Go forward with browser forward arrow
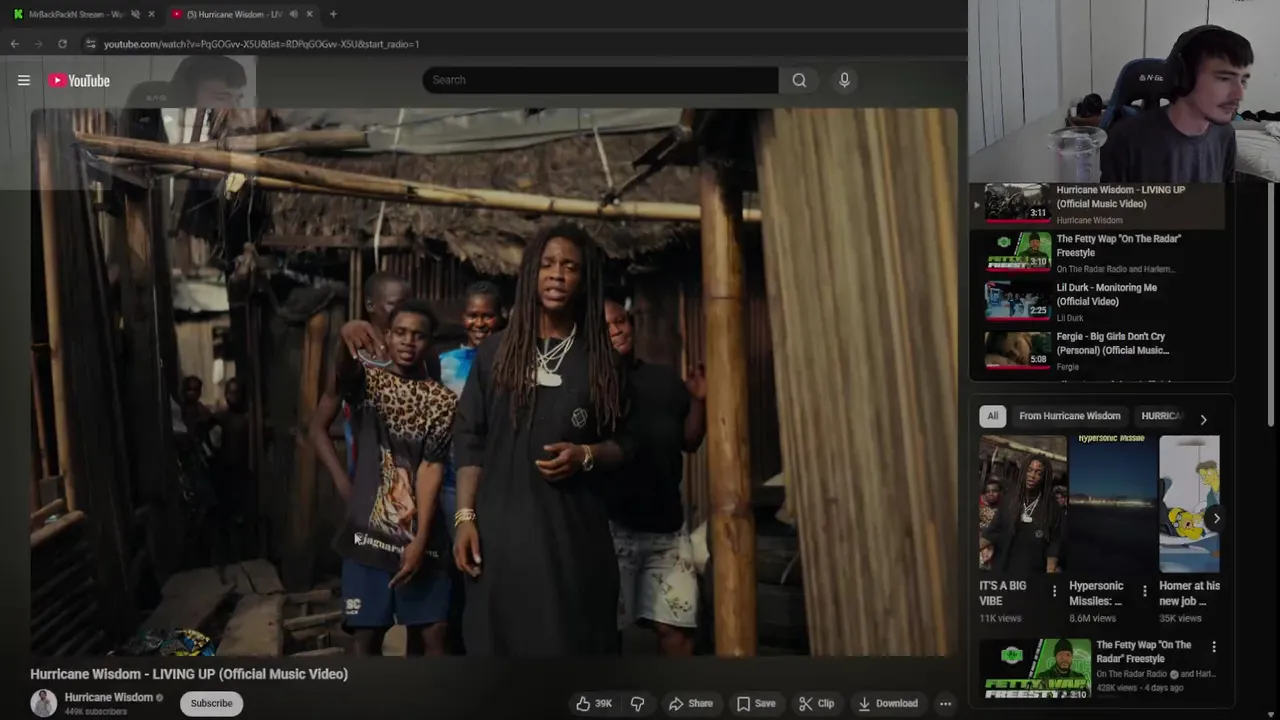 (38, 44)
